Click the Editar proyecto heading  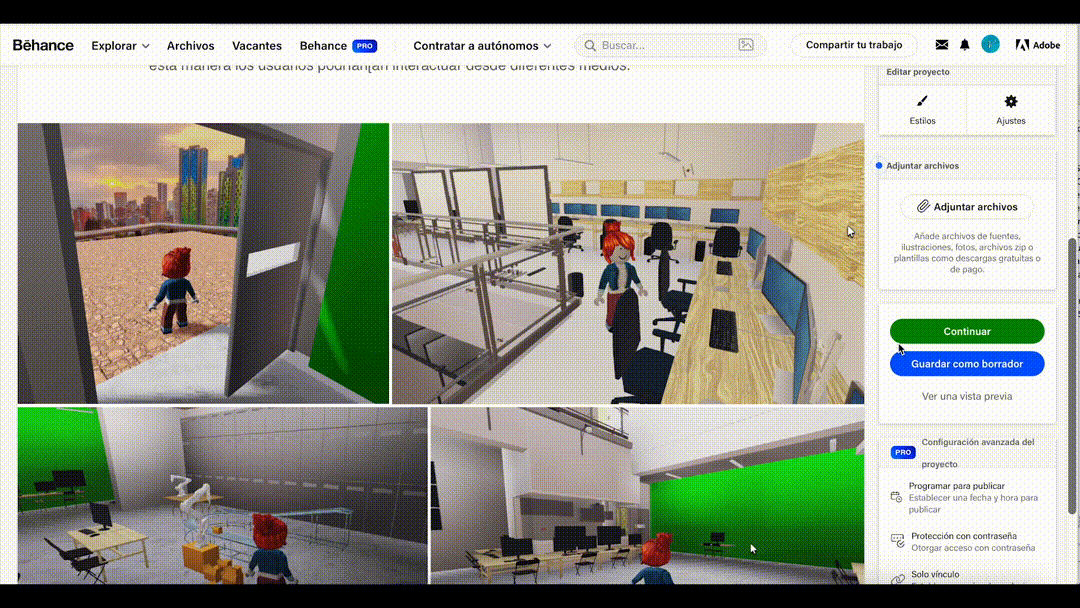[x=917, y=72]
